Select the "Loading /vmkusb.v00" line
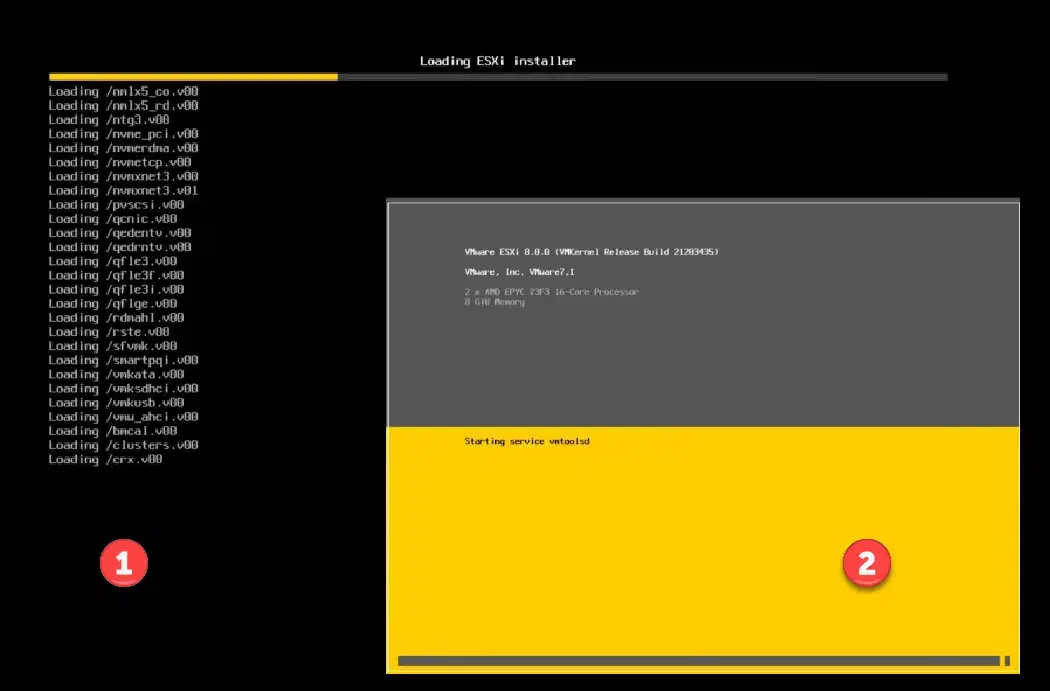Viewport: 1050px width, 691px height. tap(117, 402)
